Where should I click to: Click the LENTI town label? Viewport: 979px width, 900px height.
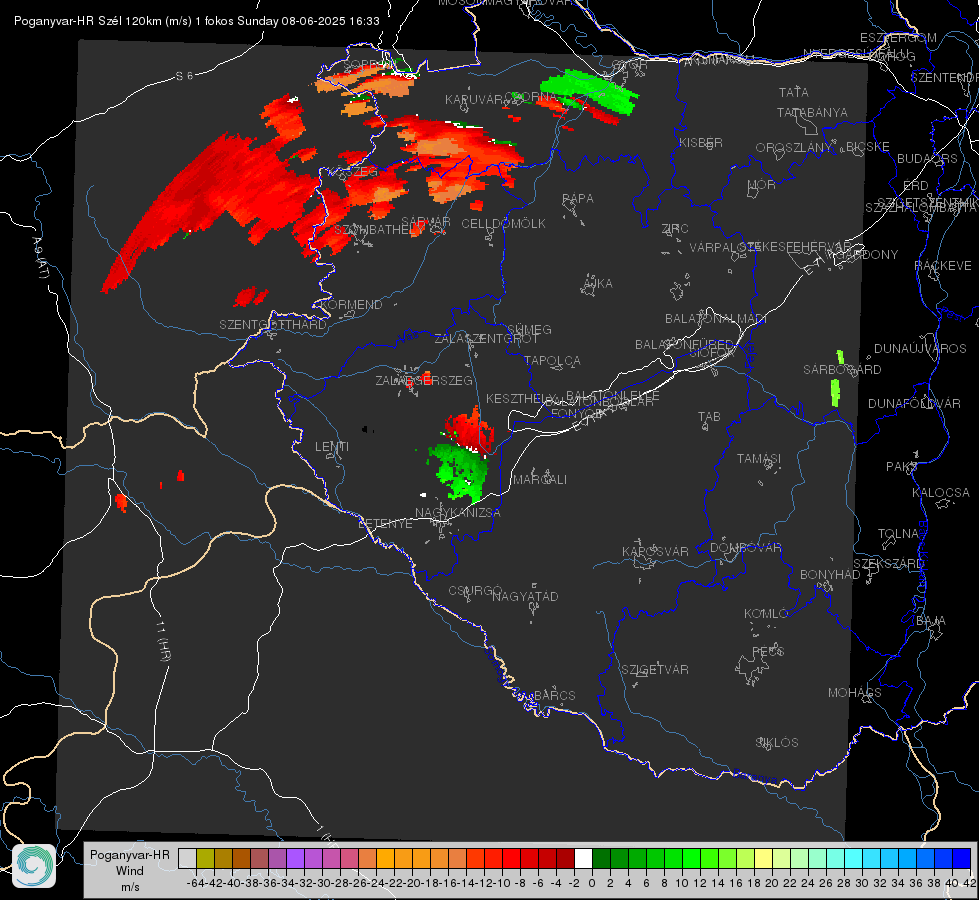(332, 446)
